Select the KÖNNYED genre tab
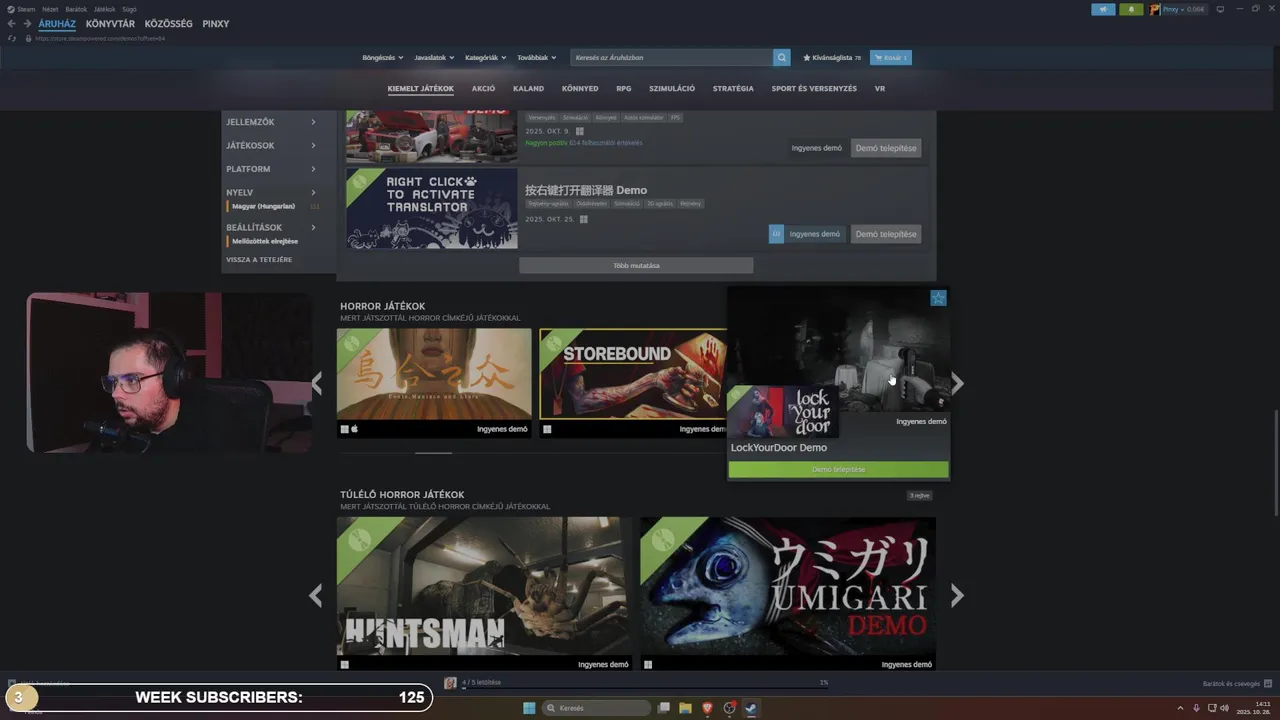This screenshot has height=720, width=1280. click(x=580, y=88)
